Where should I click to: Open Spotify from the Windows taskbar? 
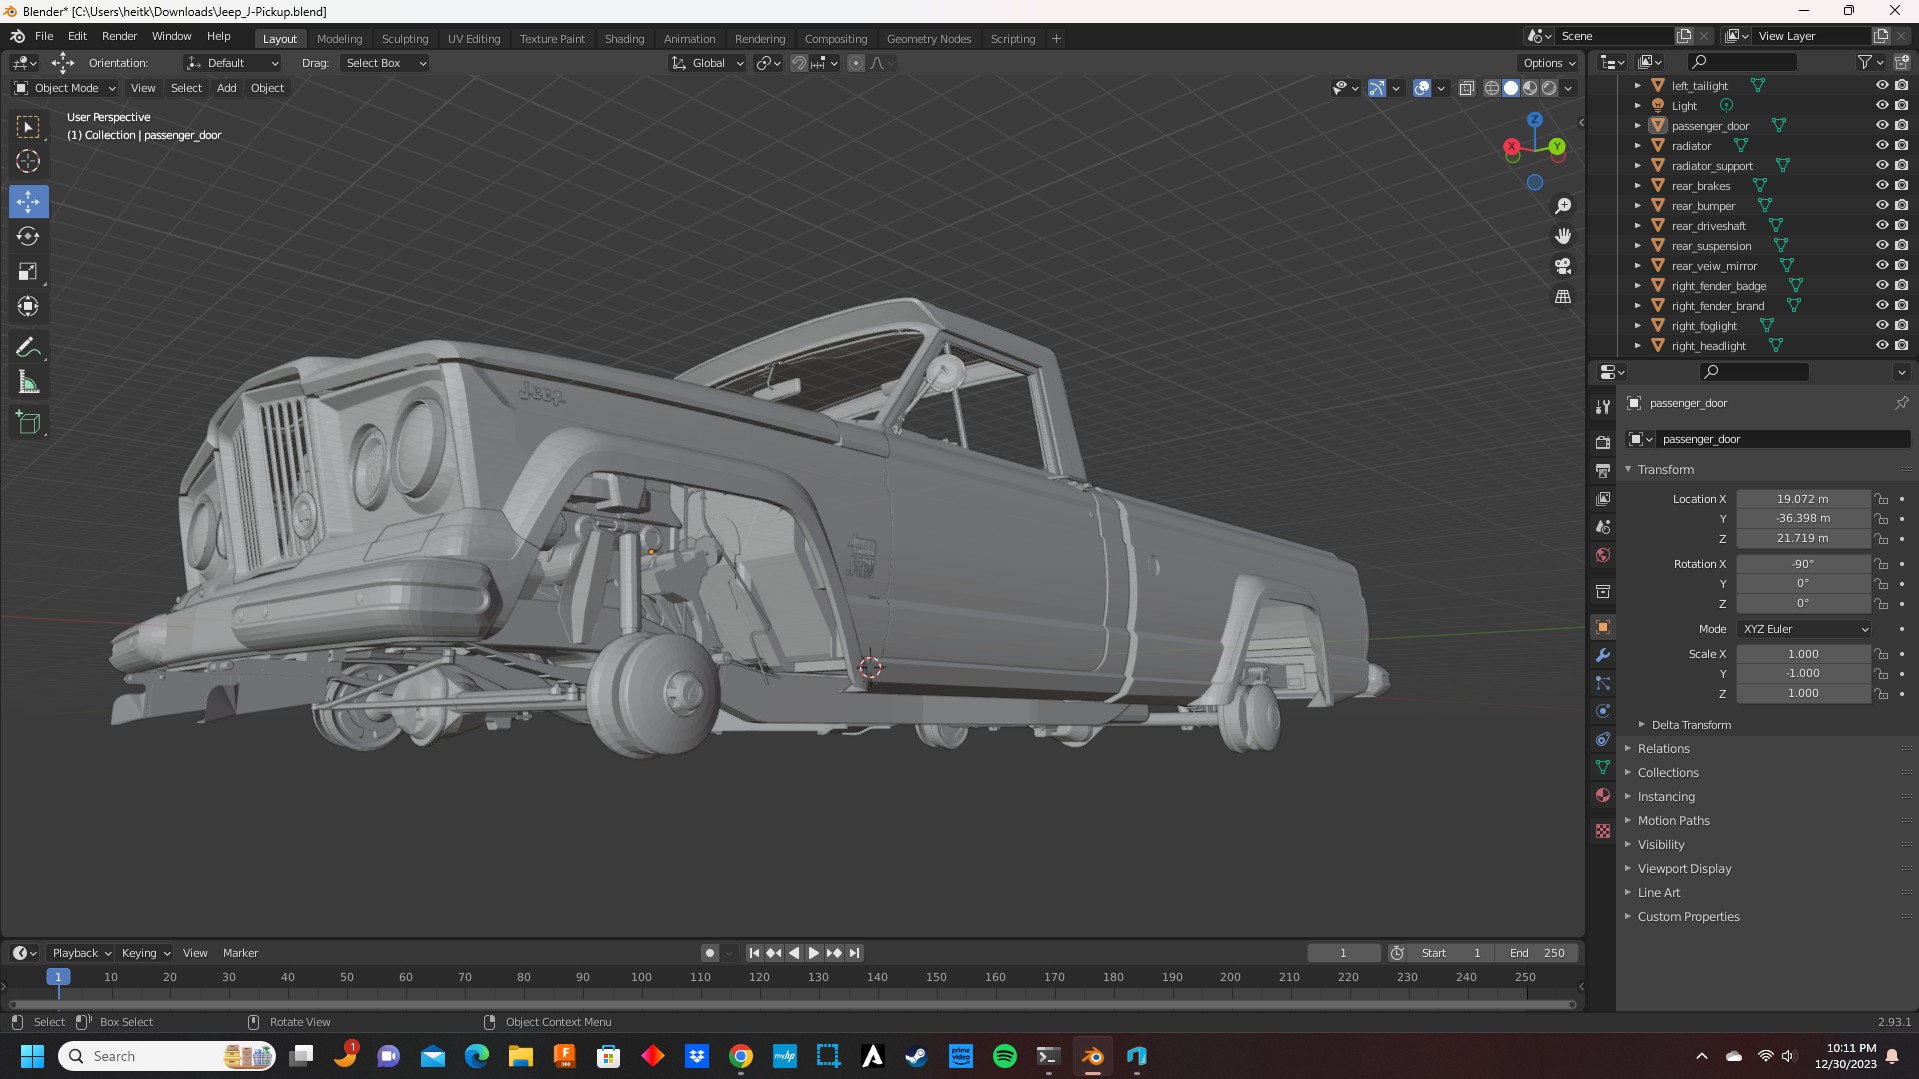[1004, 1056]
